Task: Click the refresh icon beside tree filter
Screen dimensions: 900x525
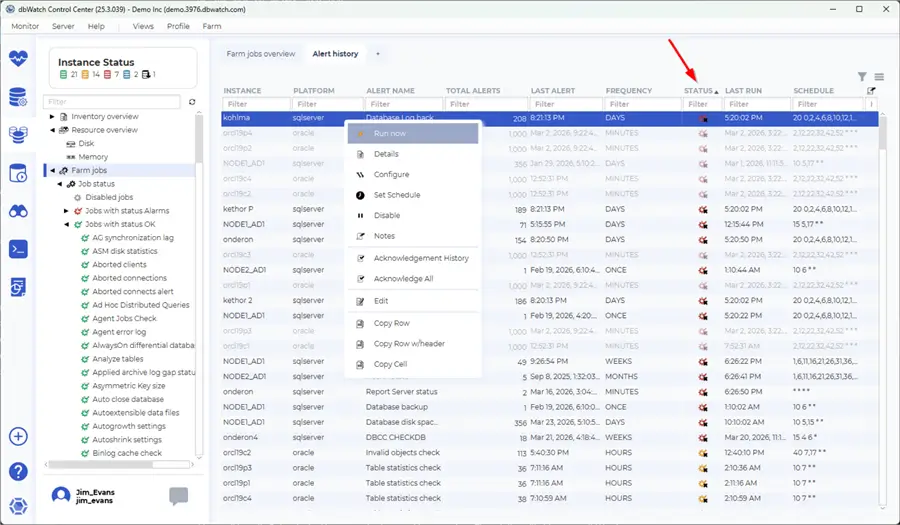Action: pos(192,102)
